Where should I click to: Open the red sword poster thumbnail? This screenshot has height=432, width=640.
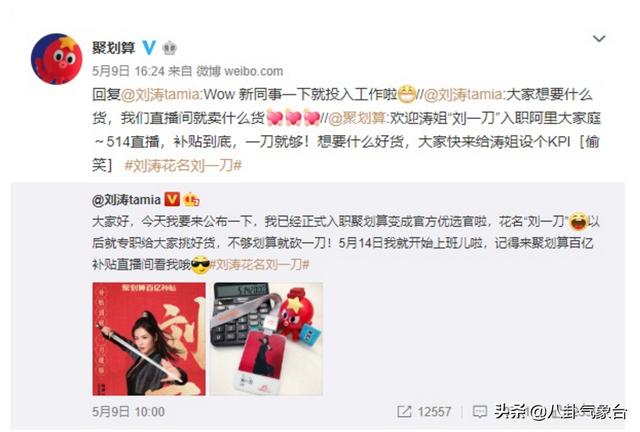coord(149,338)
